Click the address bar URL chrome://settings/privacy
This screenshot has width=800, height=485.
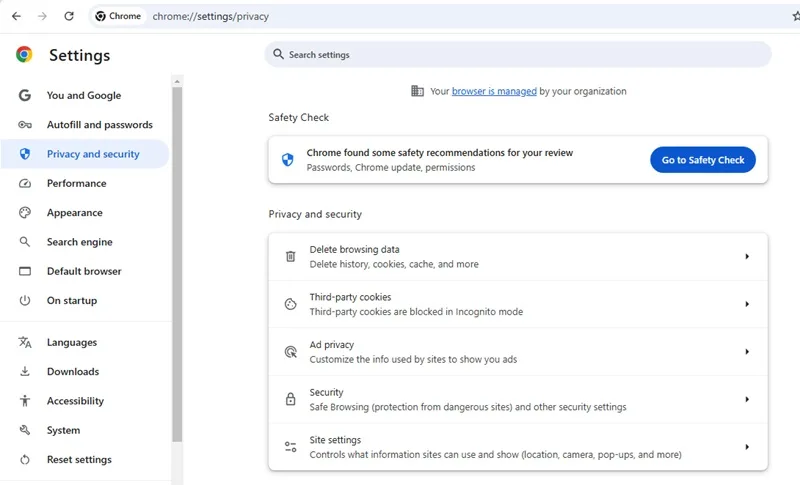point(211,16)
